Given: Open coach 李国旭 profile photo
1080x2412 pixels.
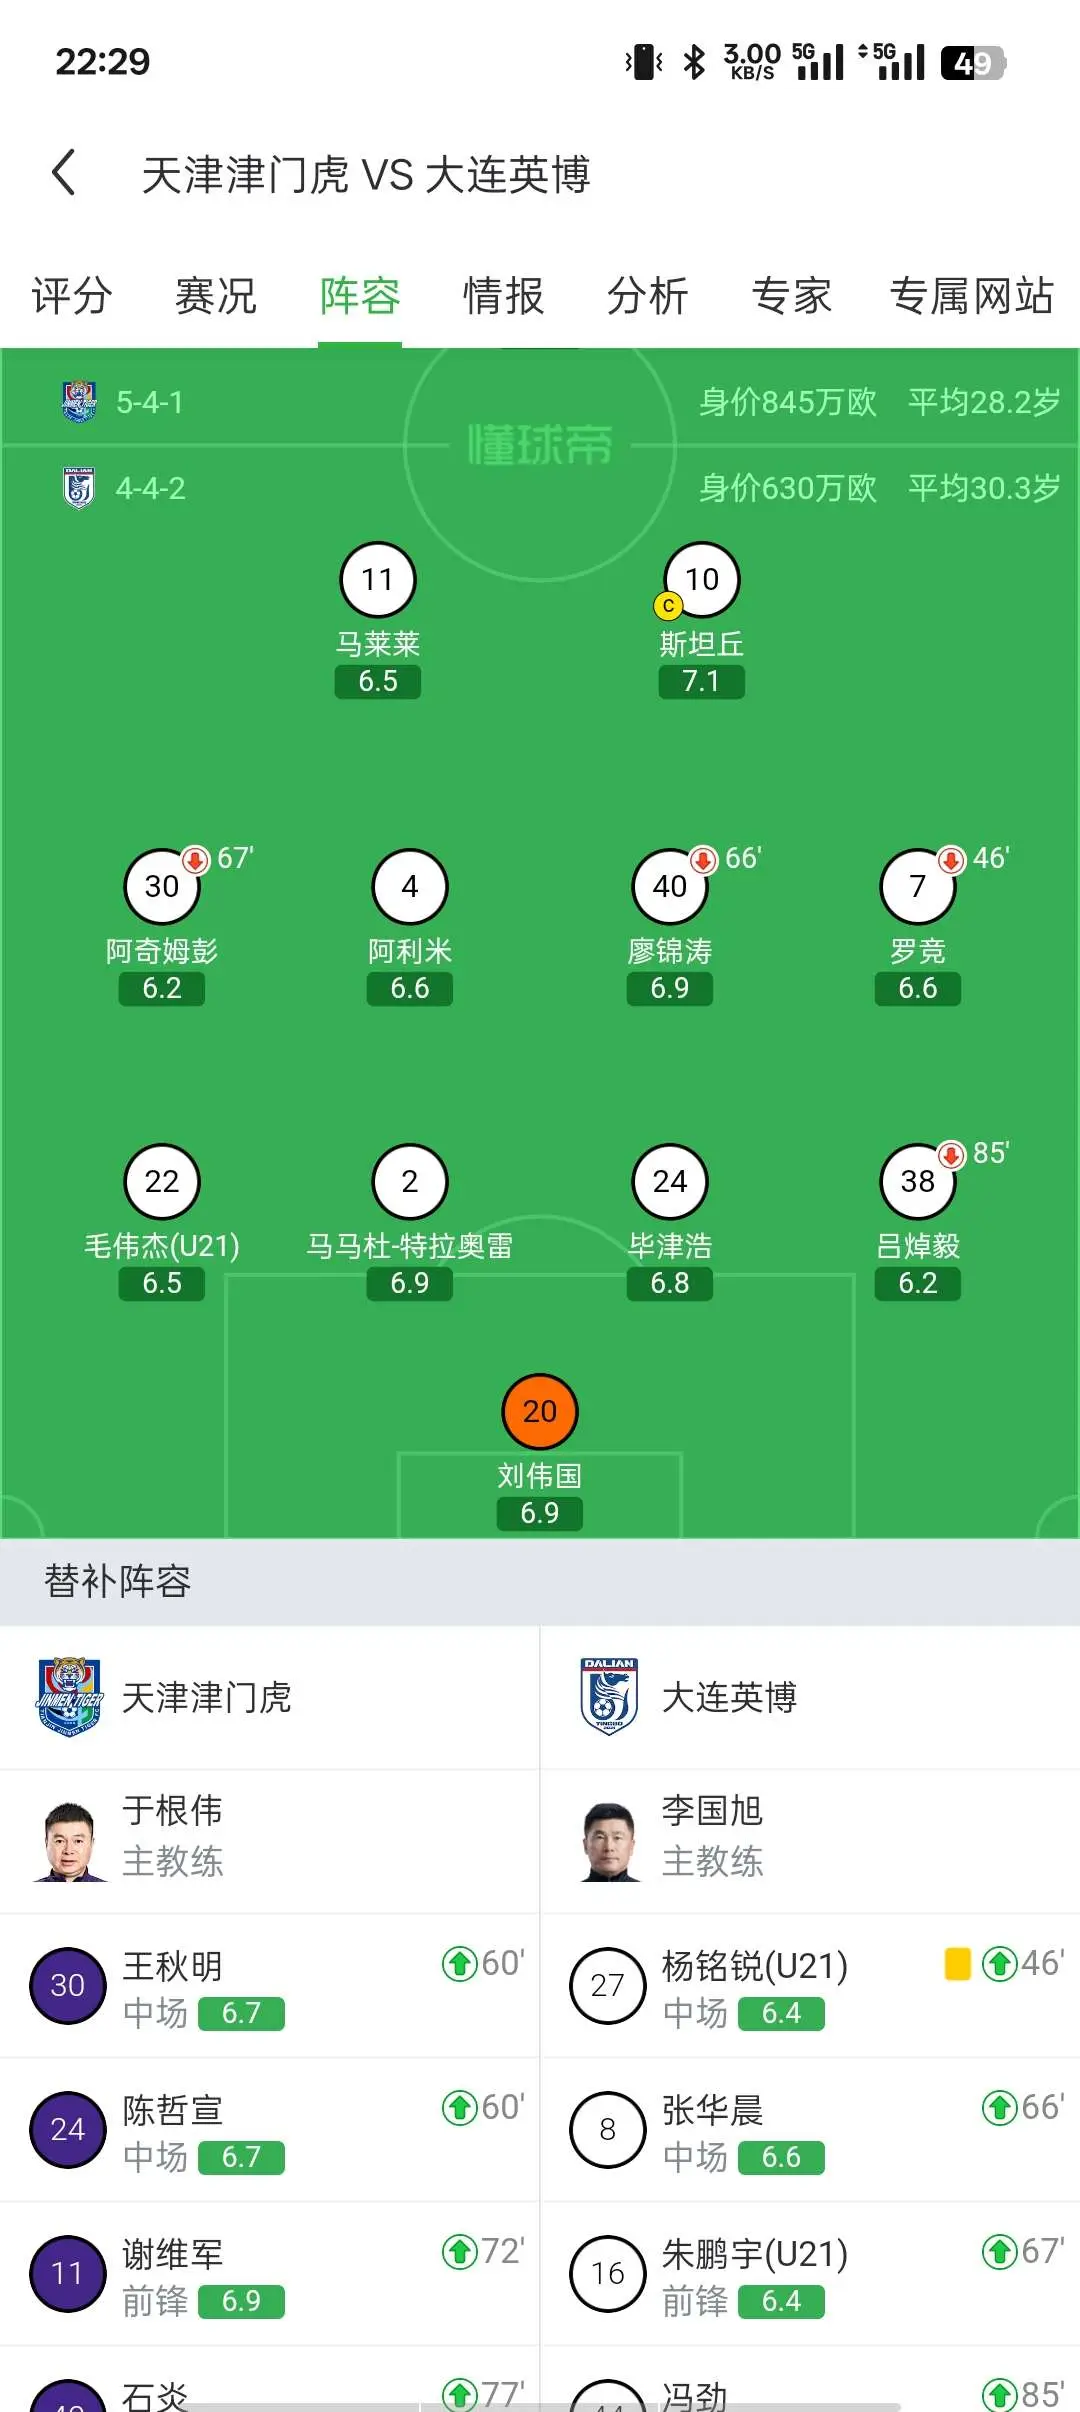Looking at the screenshot, I should click(x=609, y=1841).
